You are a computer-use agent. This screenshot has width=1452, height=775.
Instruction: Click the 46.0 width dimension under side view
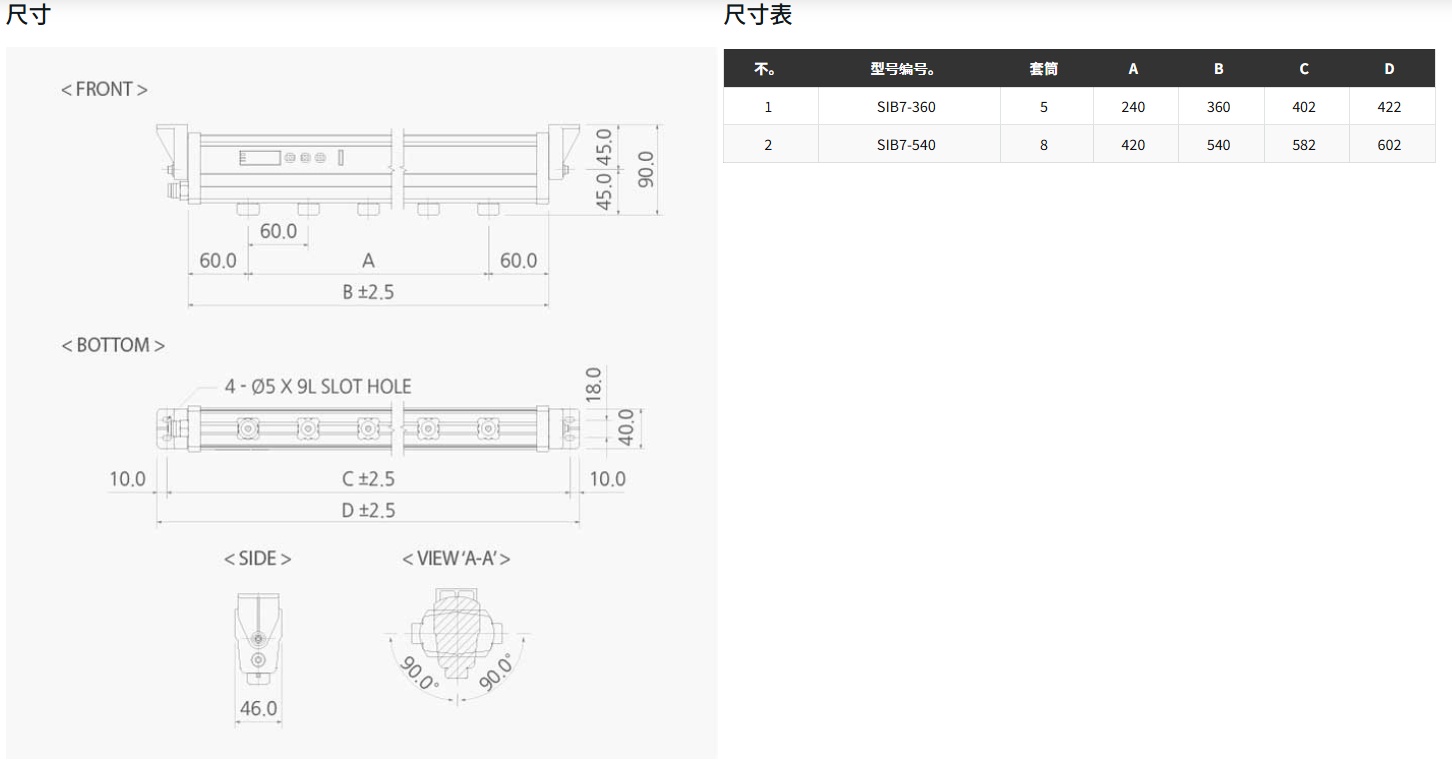(258, 709)
